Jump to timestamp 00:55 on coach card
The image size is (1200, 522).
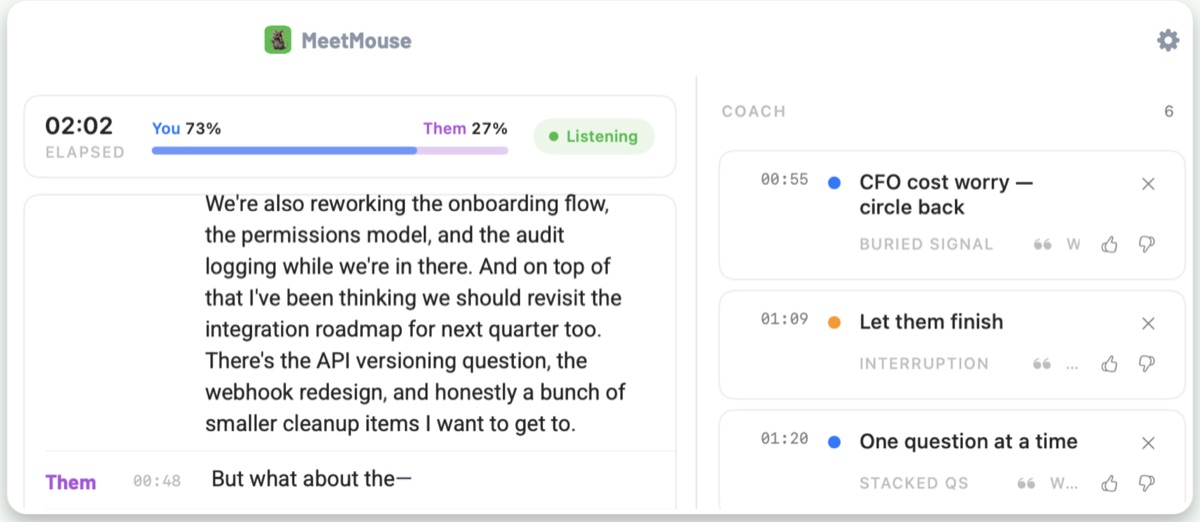(784, 181)
